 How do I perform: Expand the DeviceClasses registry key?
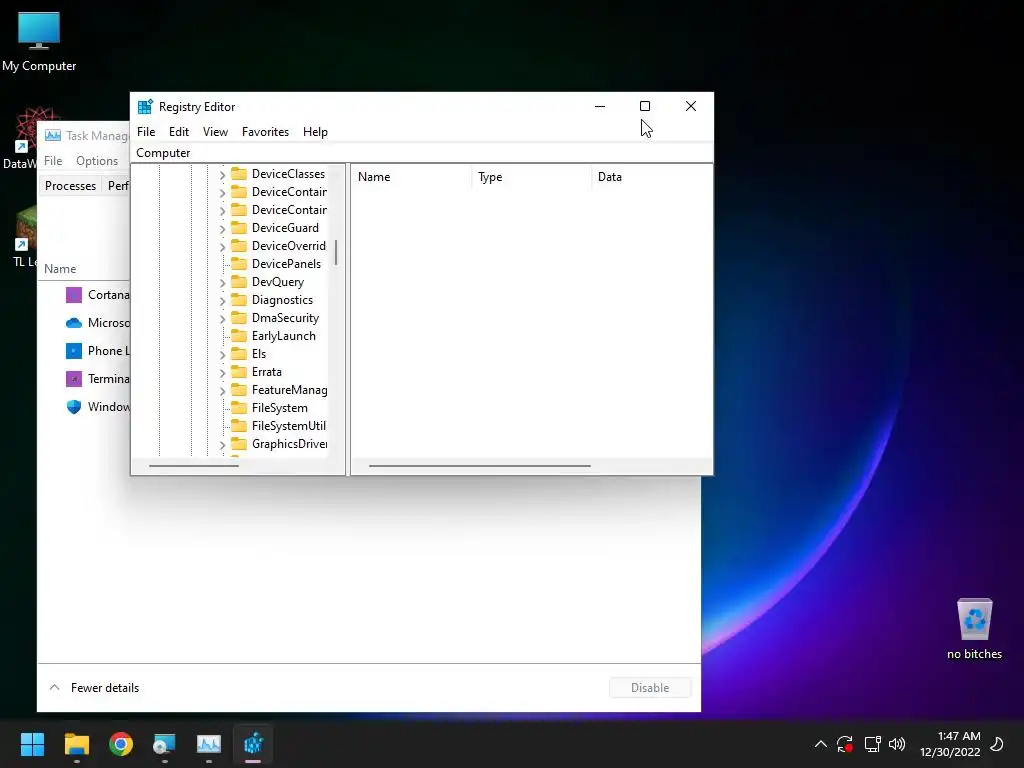[x=222, y=175]
